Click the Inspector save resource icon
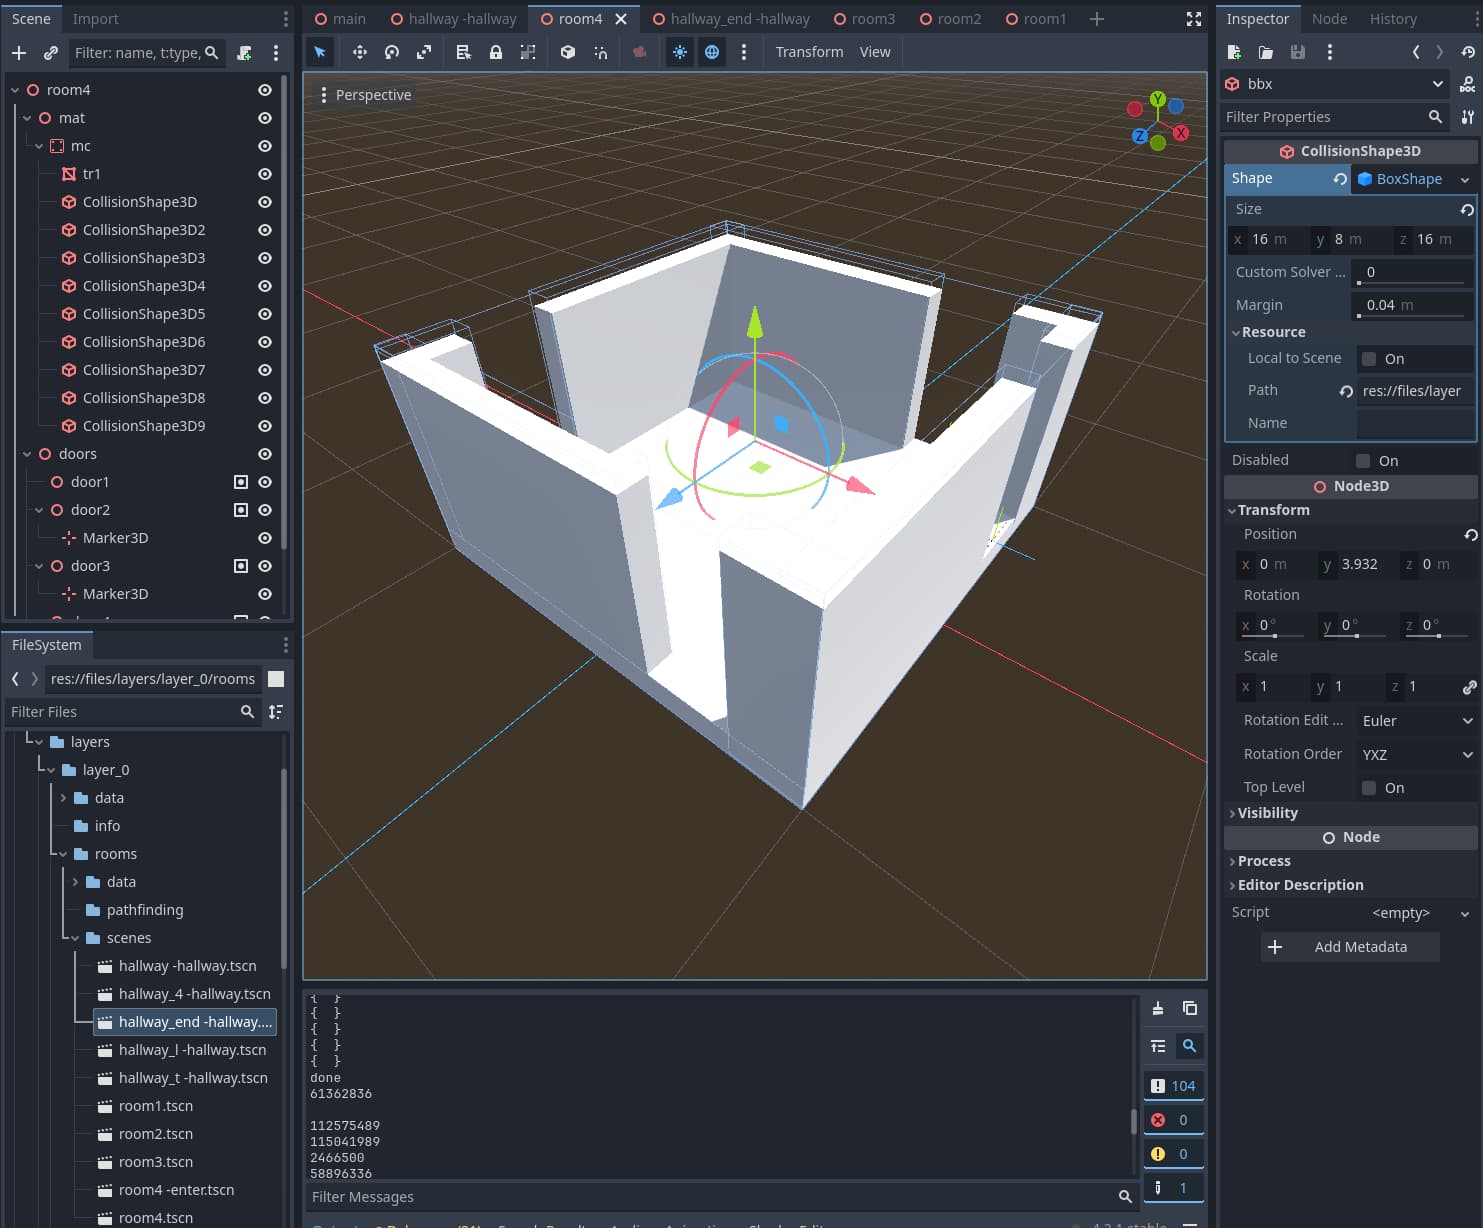This screenshot has height=1228, width=1483. pyautogui.click(x=1298, y=52)
